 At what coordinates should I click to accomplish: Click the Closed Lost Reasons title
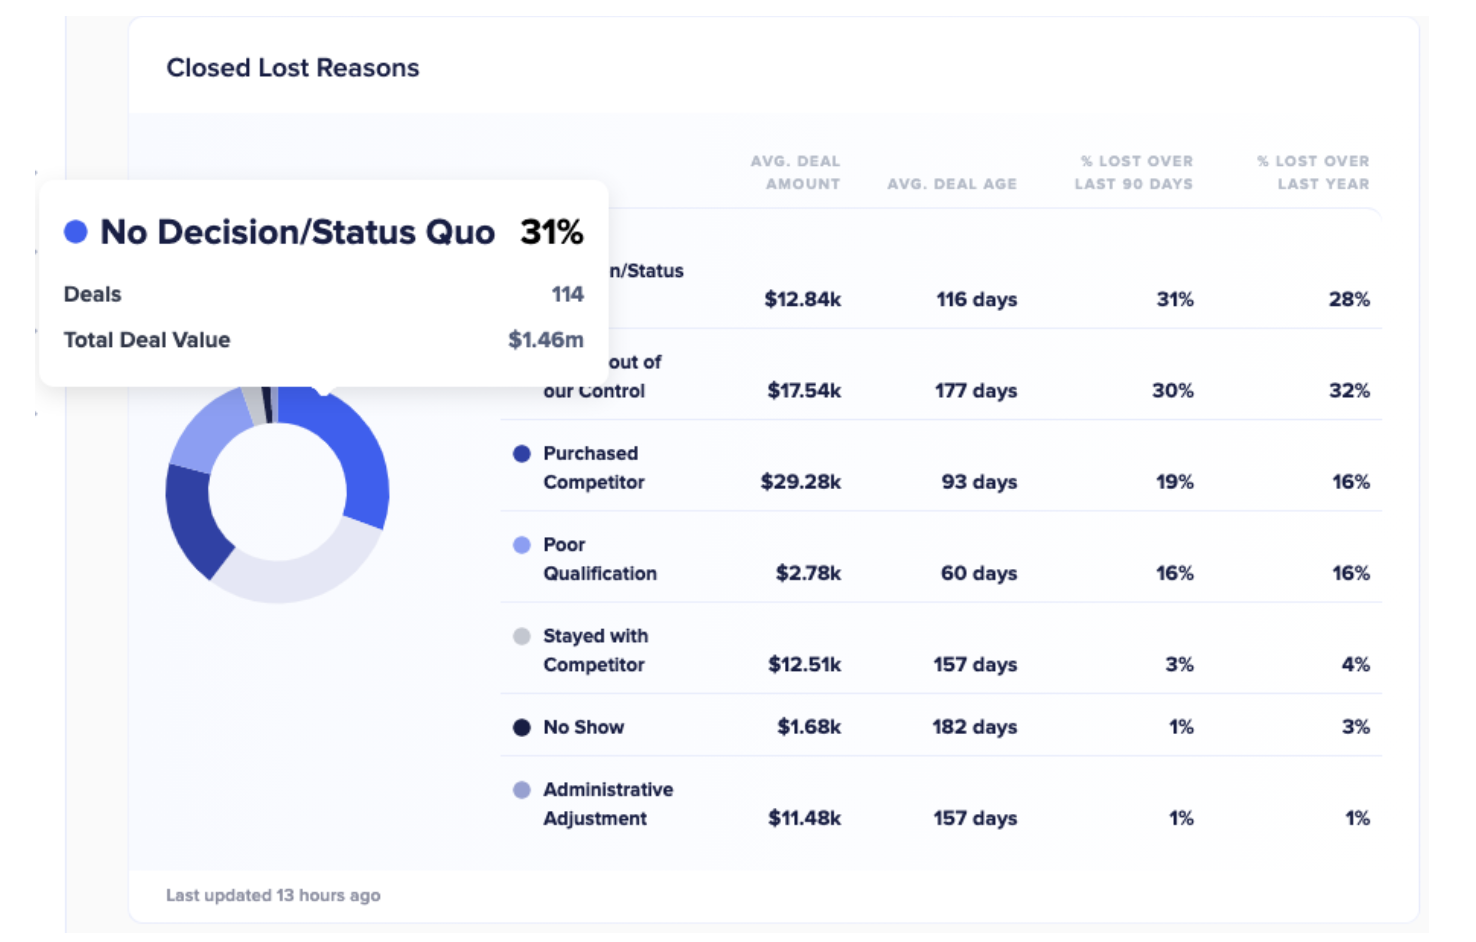(x=293, y=68)
